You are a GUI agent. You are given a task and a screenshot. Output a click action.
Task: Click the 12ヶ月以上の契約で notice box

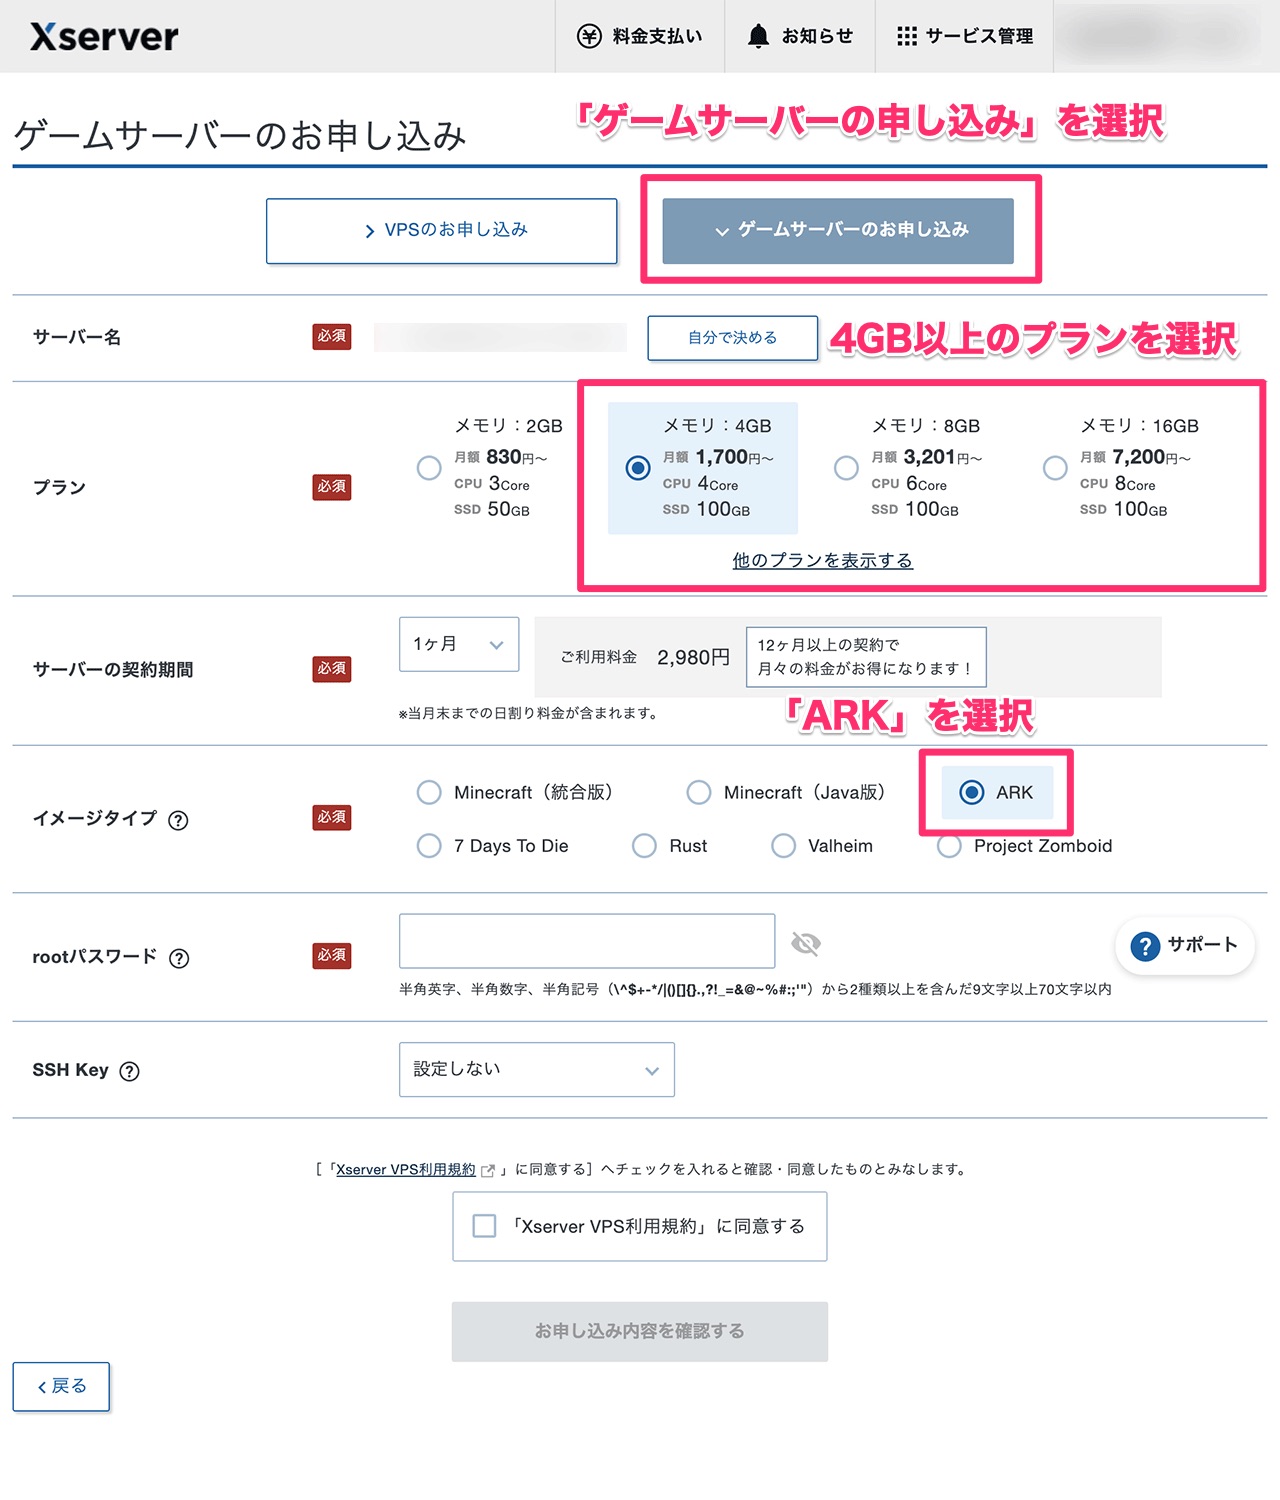tap(866, 657)
